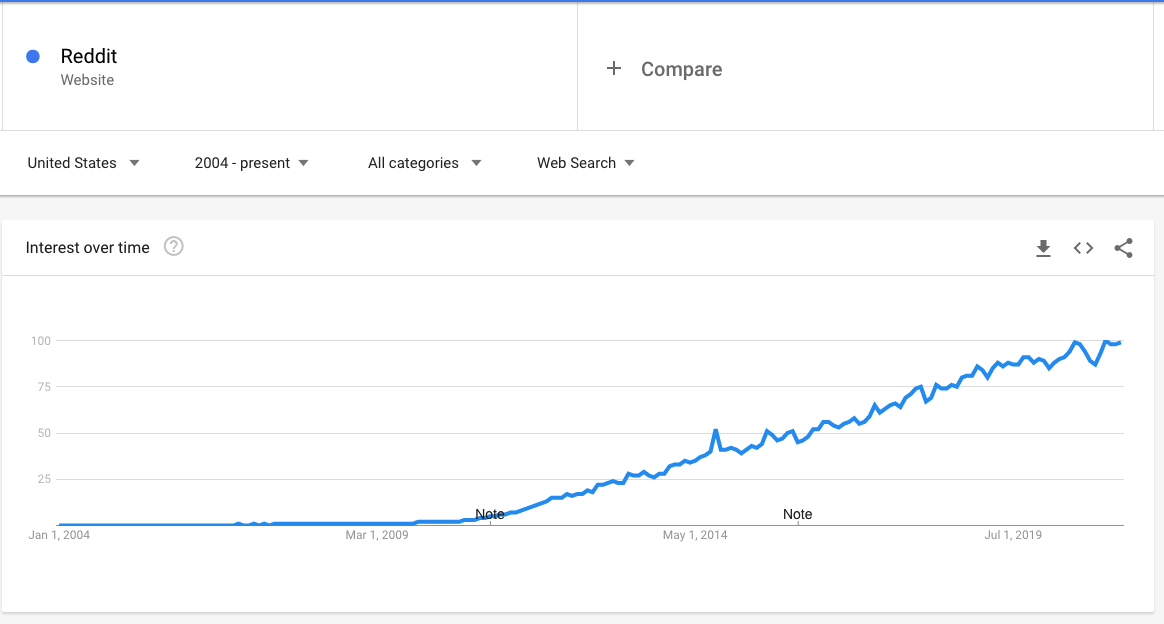Click the blue dot next to Reddit

click(x=33, y=56)
